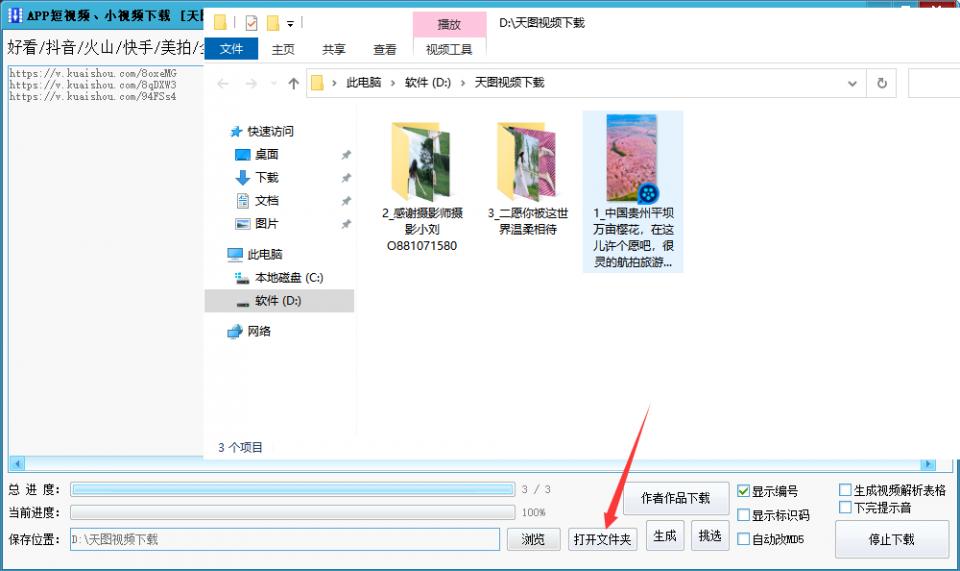This screenshot has width=960, height=571.
Task: Select folder 3_二愿你被这世界温柔相待
Action: (527, 179)
